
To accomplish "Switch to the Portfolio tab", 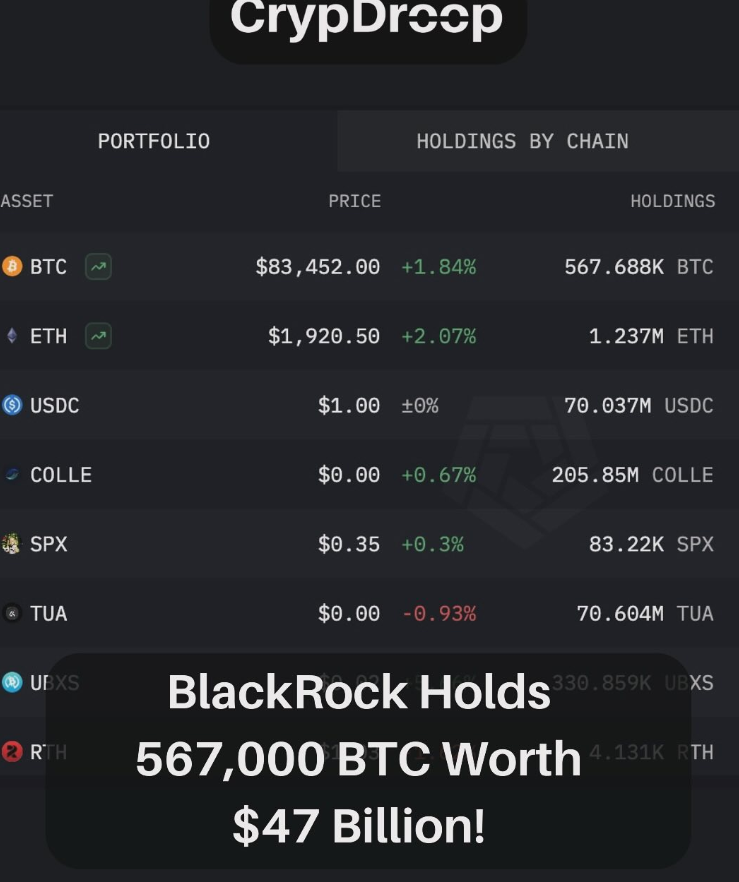I will click(154, 141).
